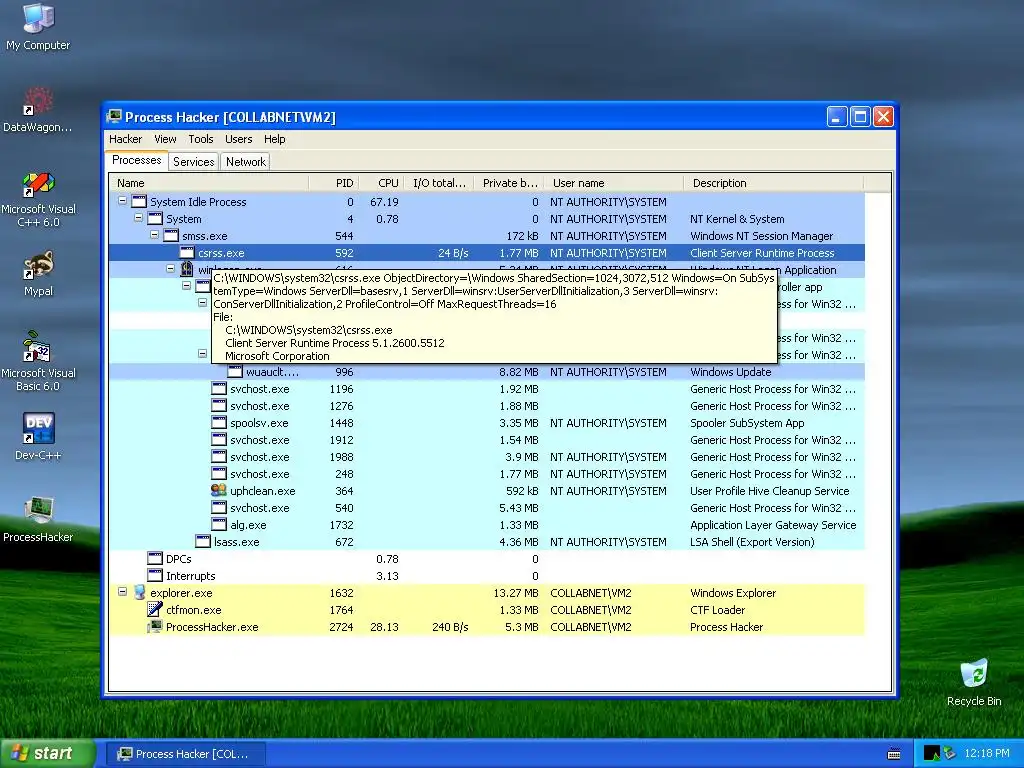This screenshot has width=1024, height=768.
Task: Click the wuauclt process icon
Action: pos(235,372)
